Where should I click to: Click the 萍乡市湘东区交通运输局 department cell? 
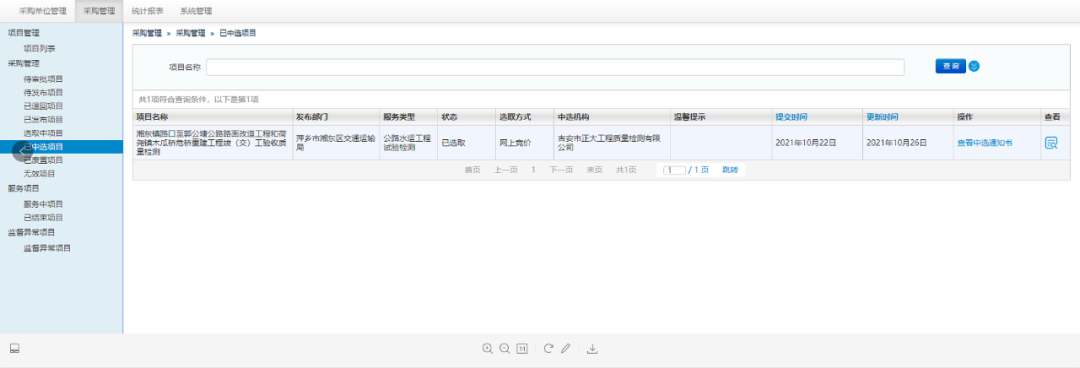point(336,143)
